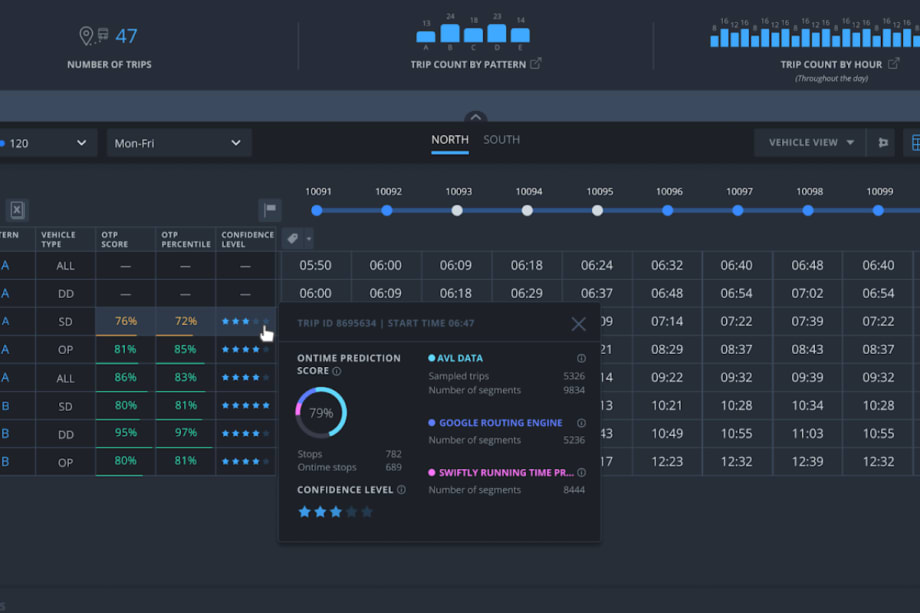The width and height of the screenshot is (920, 613).
Task: Switch to the SOUTH tab
Action: pos(501,140)
